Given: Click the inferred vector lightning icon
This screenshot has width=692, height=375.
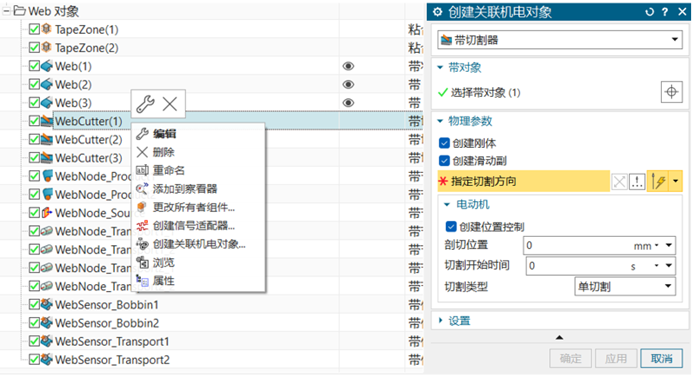Looking at the screenshot, I should coord(658,181).
